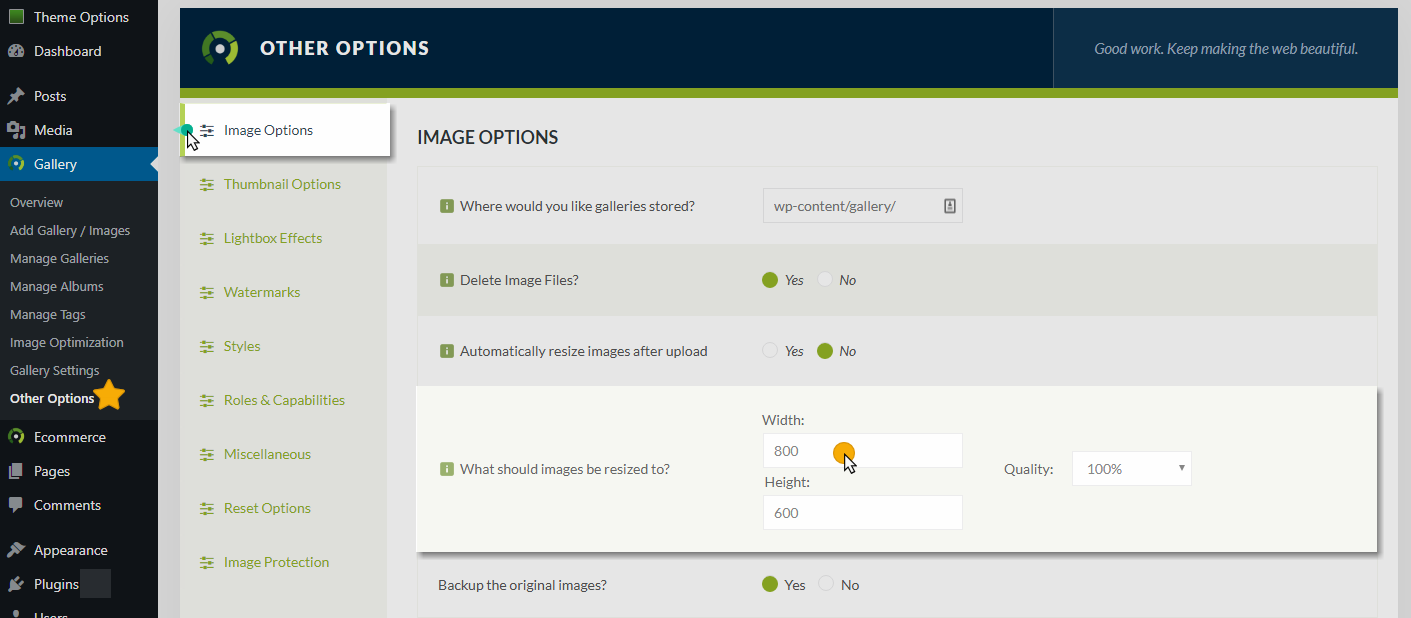This screenshot has width=1411, height=618.
Task: Click sliders icon beside Image Options
Action: (207, 130)
